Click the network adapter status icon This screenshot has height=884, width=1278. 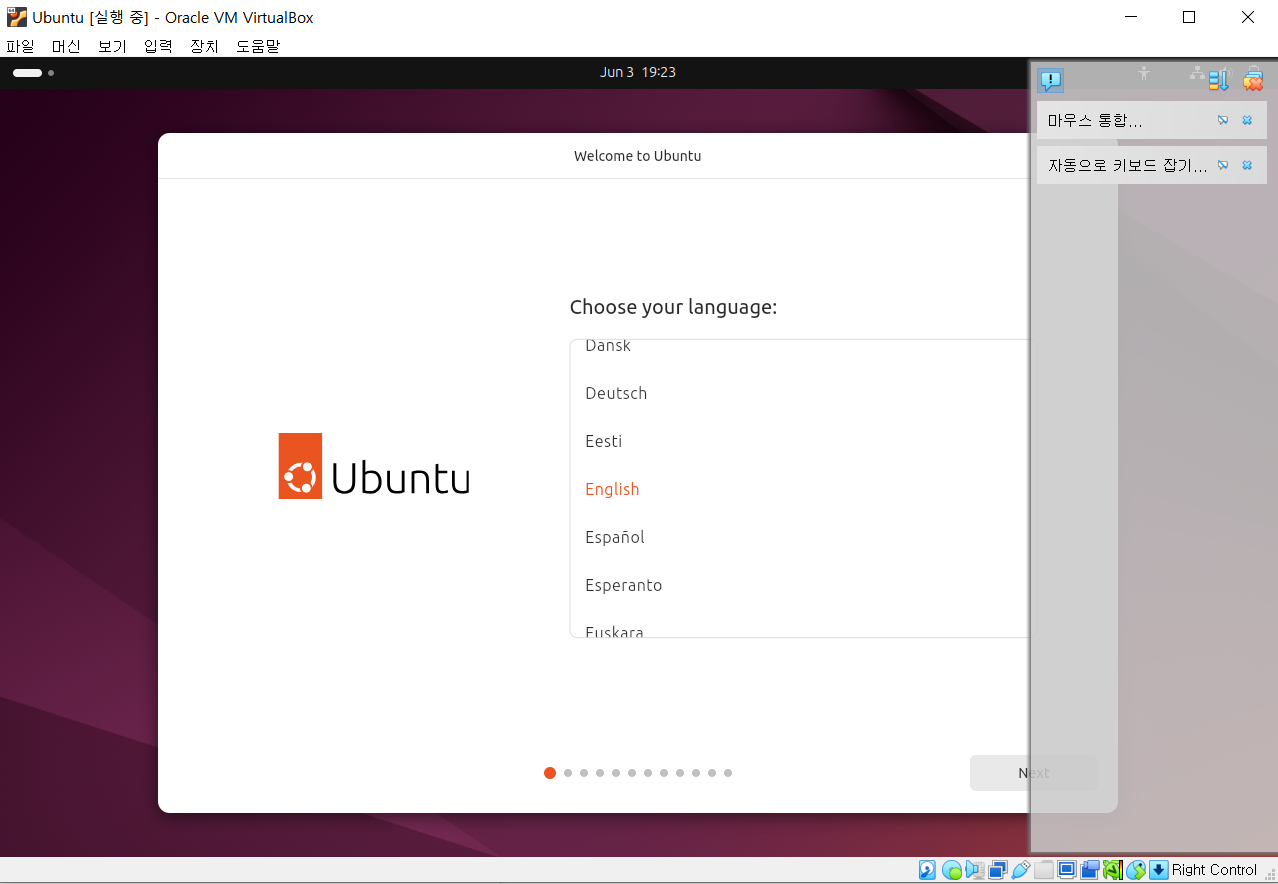(998, 870)
